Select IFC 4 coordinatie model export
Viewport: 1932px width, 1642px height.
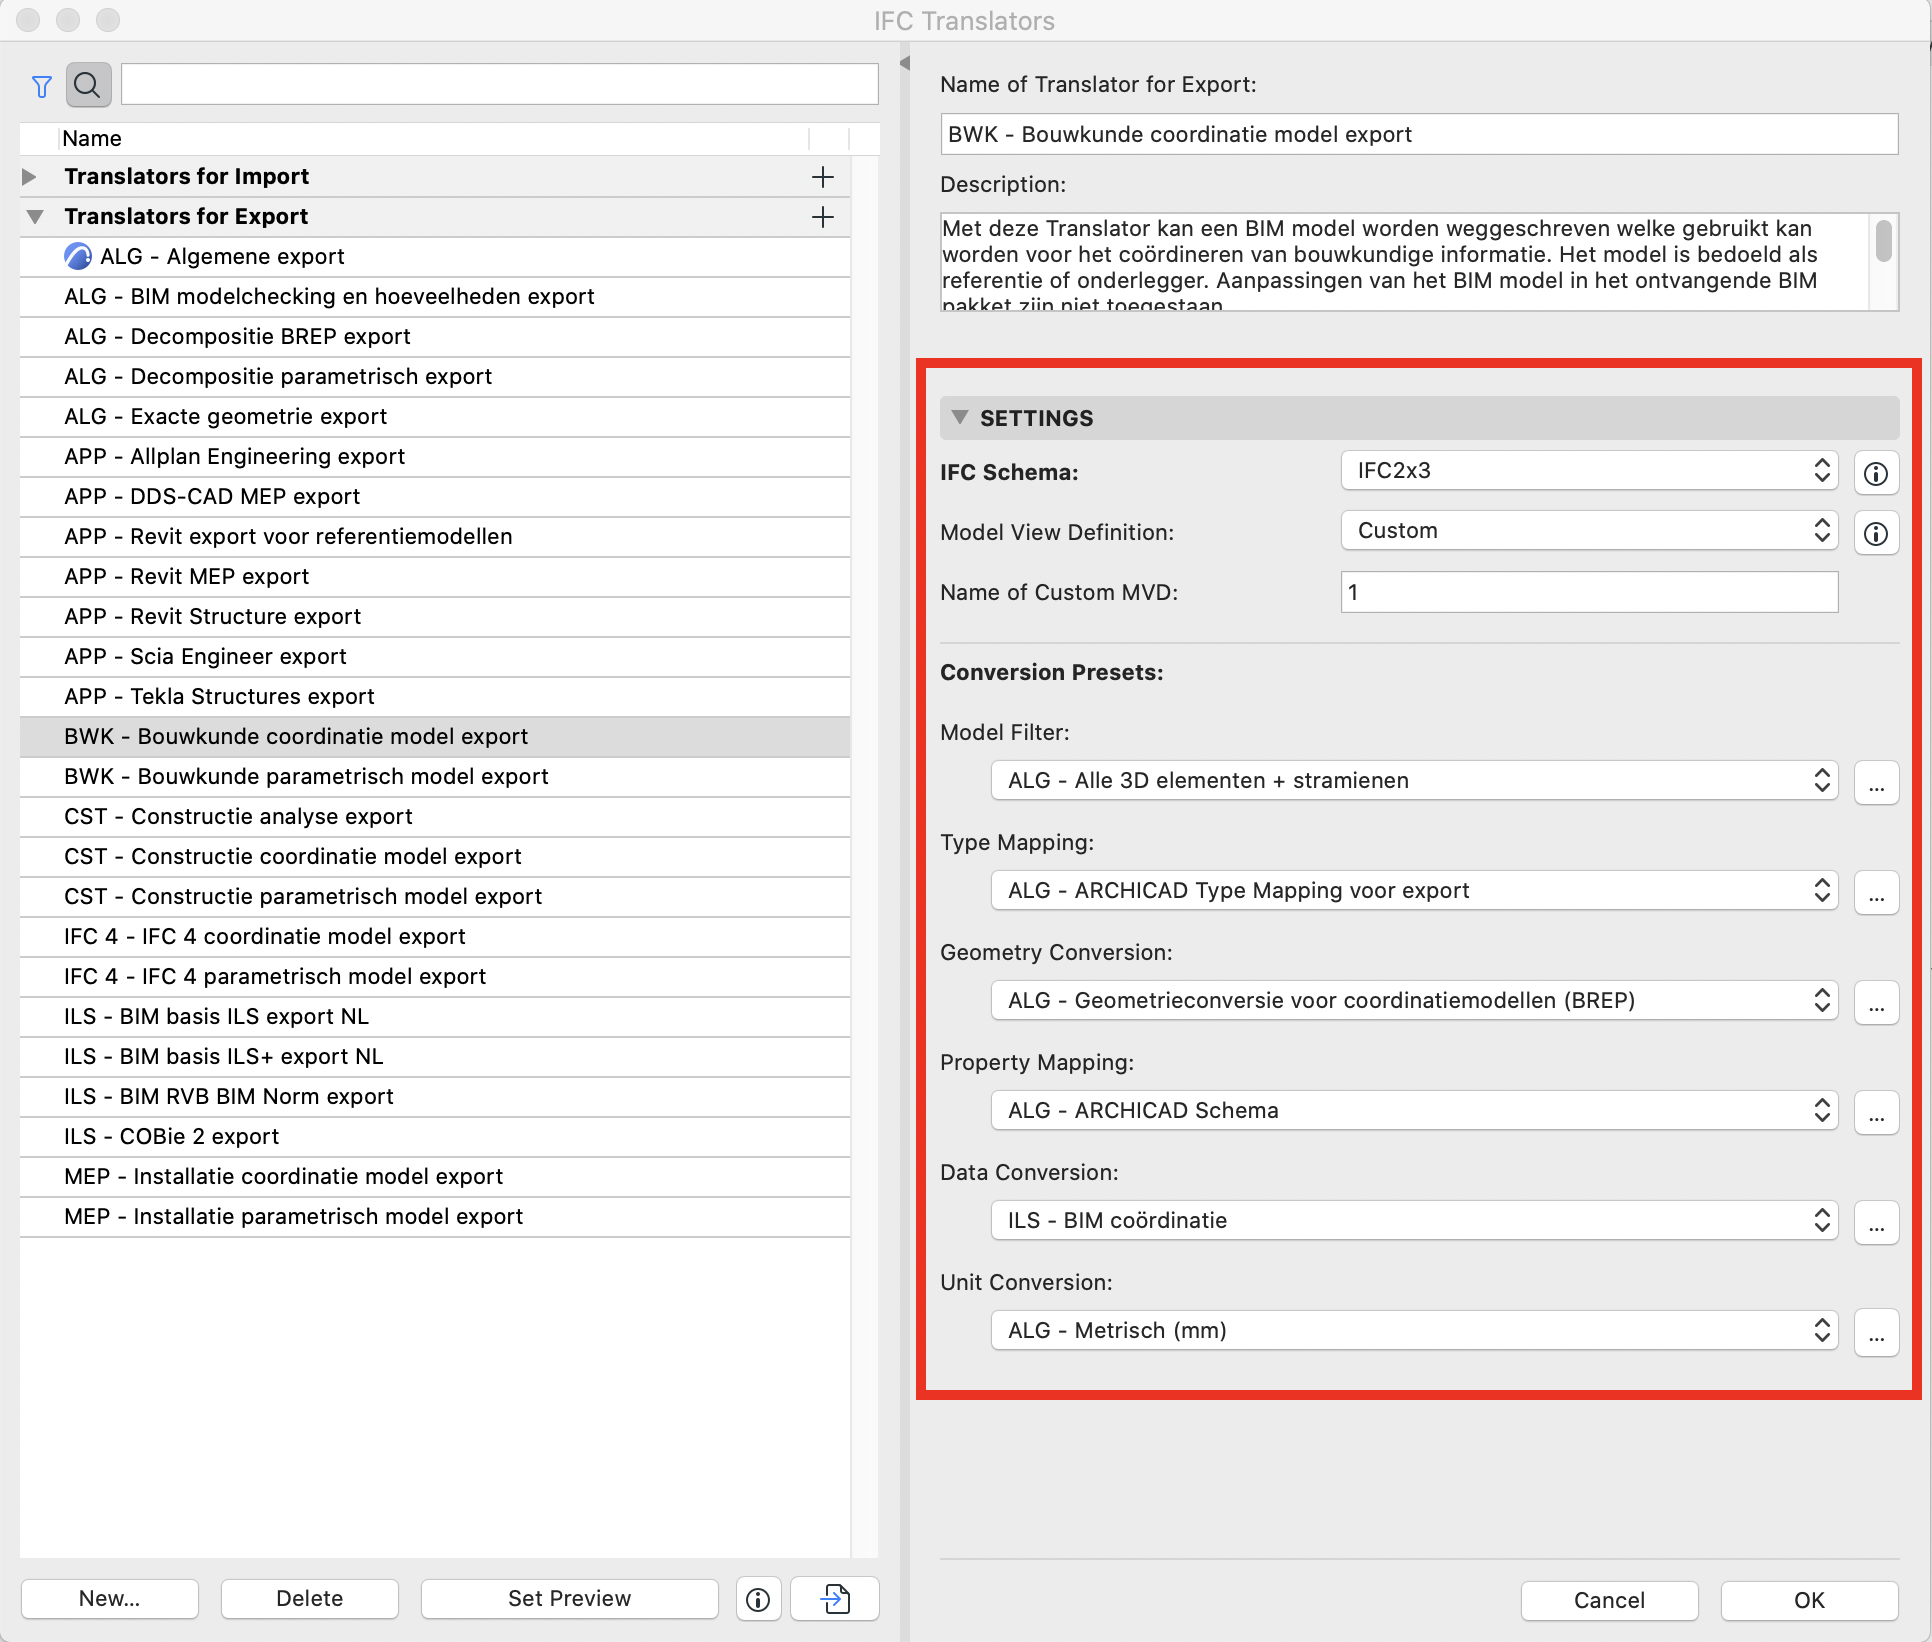435,937
